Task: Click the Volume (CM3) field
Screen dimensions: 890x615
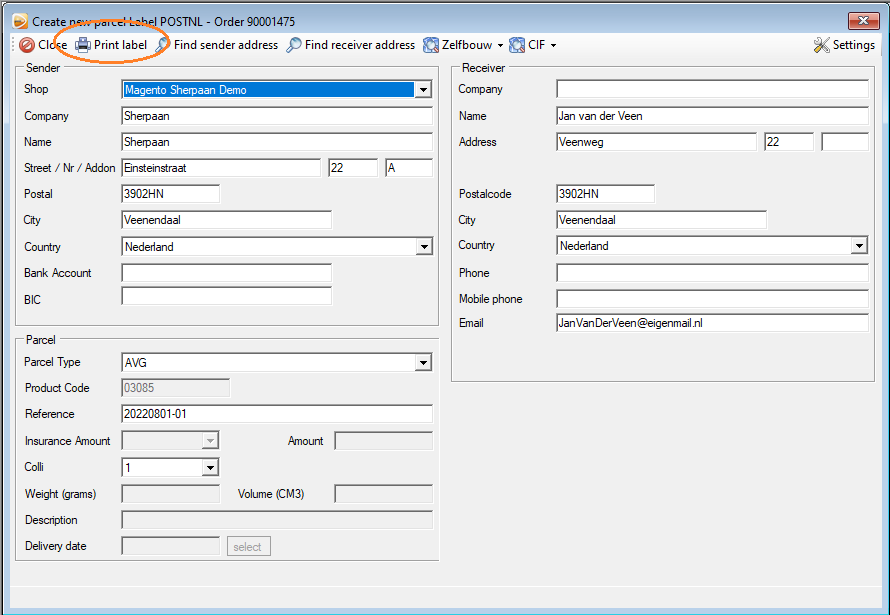Action: 384,494
